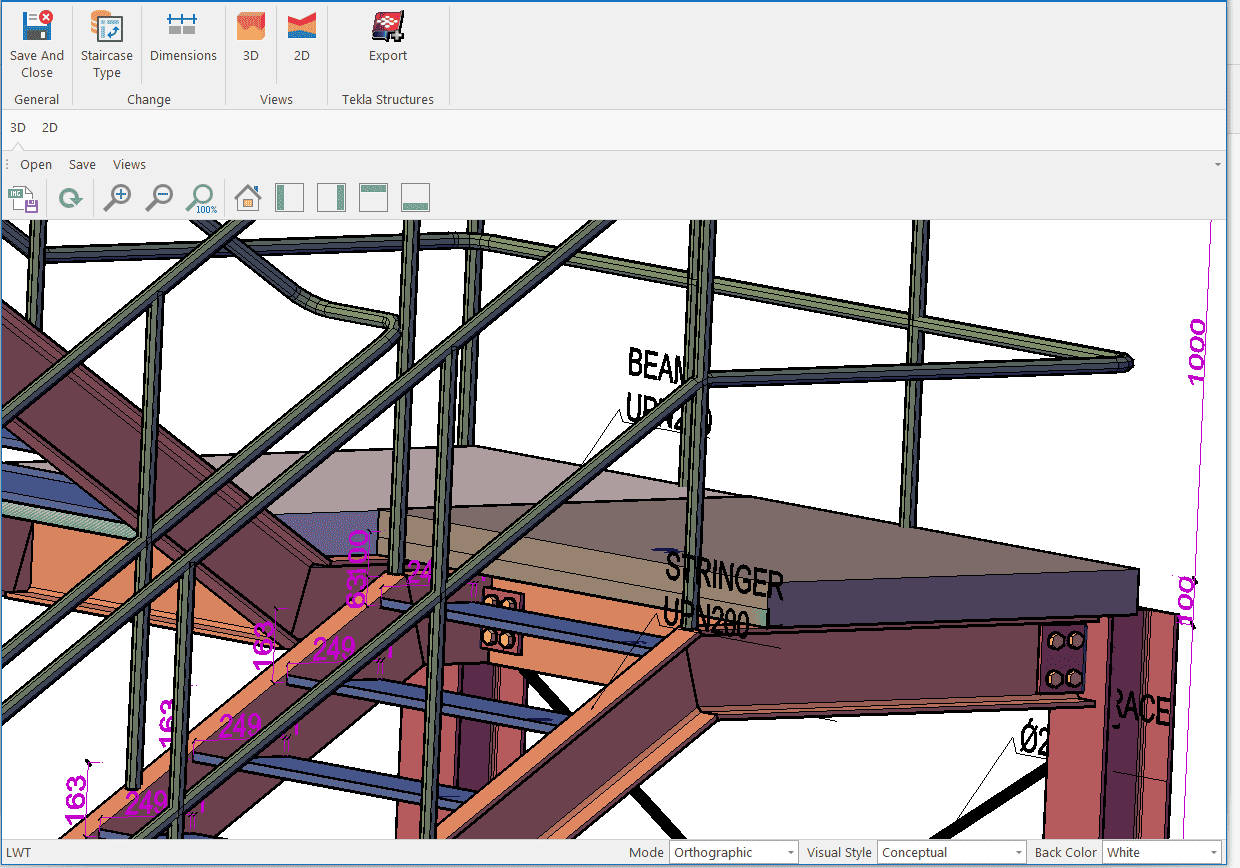Open the Views menu in the toolbar
Screen dimensions: 1240x868
coord(129,165)
